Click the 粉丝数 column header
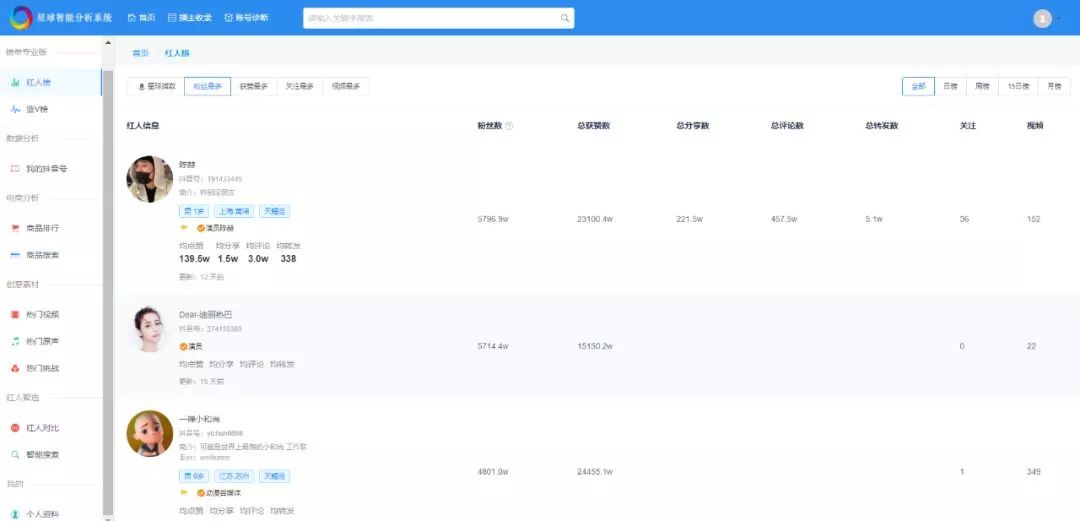The height and width of the screenshot is (521, 1080). pyautogui.click(x=490, y=126)
